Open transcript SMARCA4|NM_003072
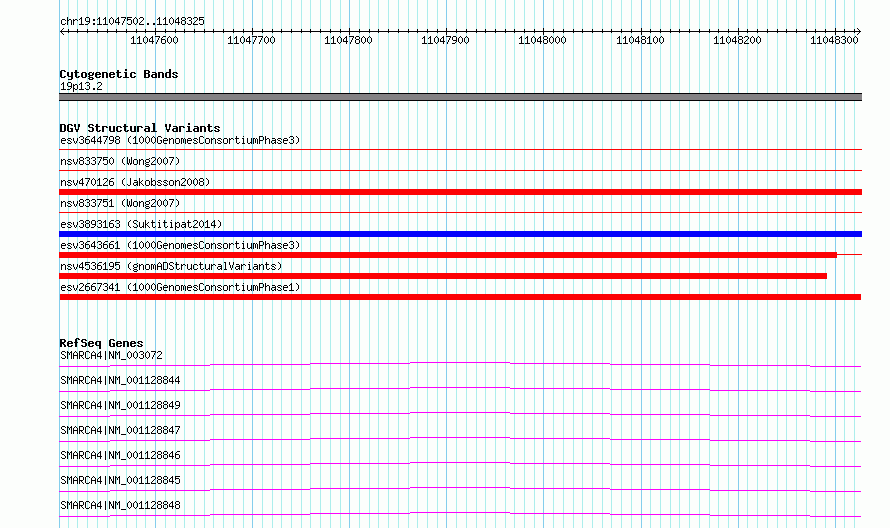 (x=111, y=355)
